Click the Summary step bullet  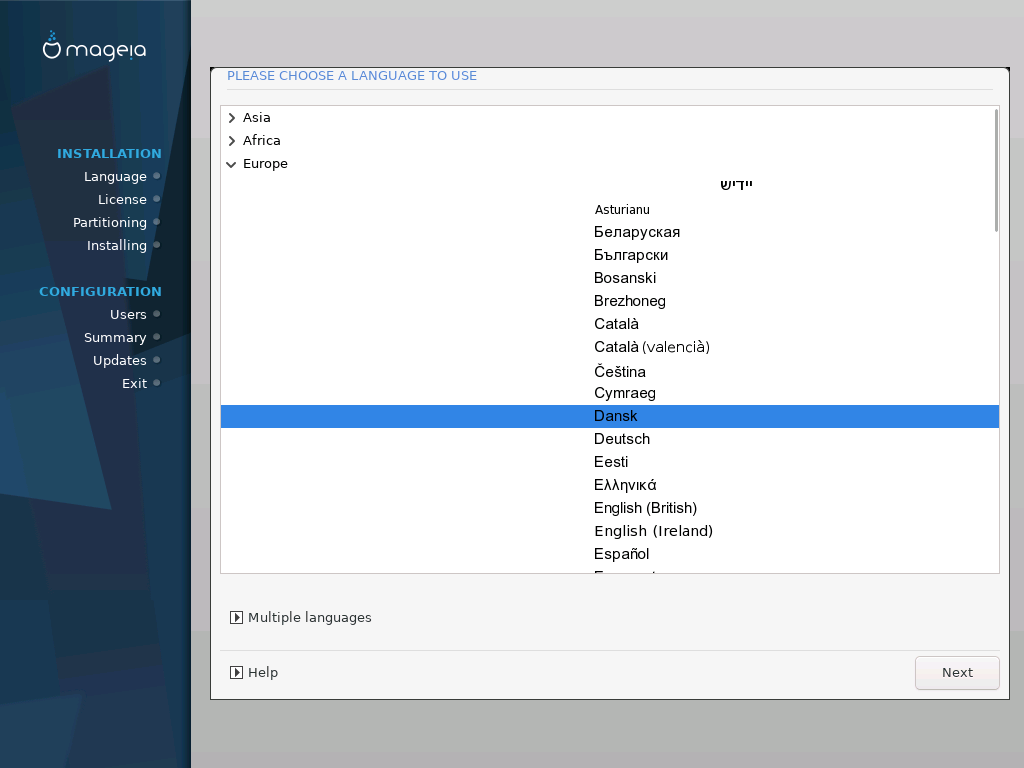coord(157,337)
